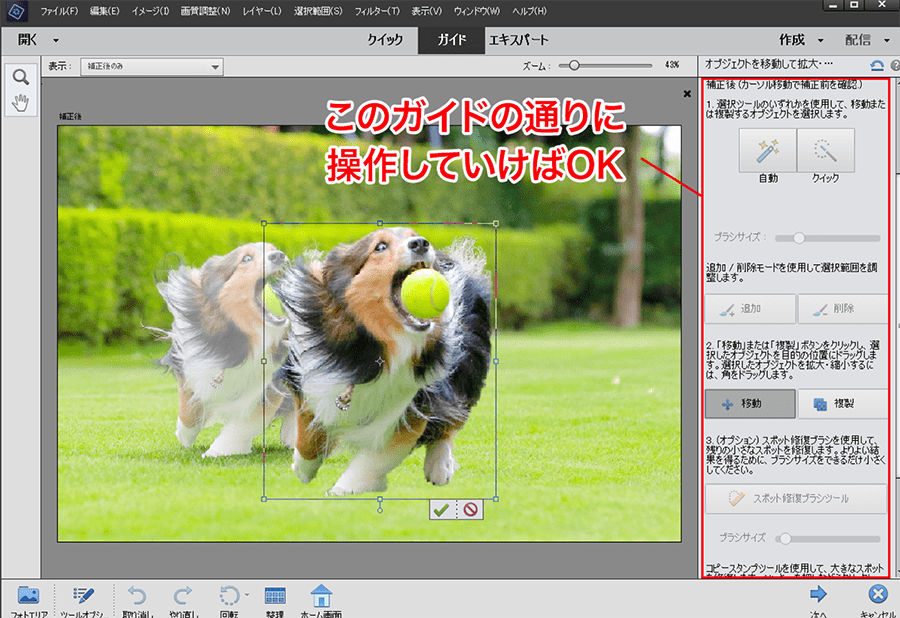Choose the クイック quick selection tool
Image resolution: width=900 pixels, height=618 pixels.
(826, 151)
